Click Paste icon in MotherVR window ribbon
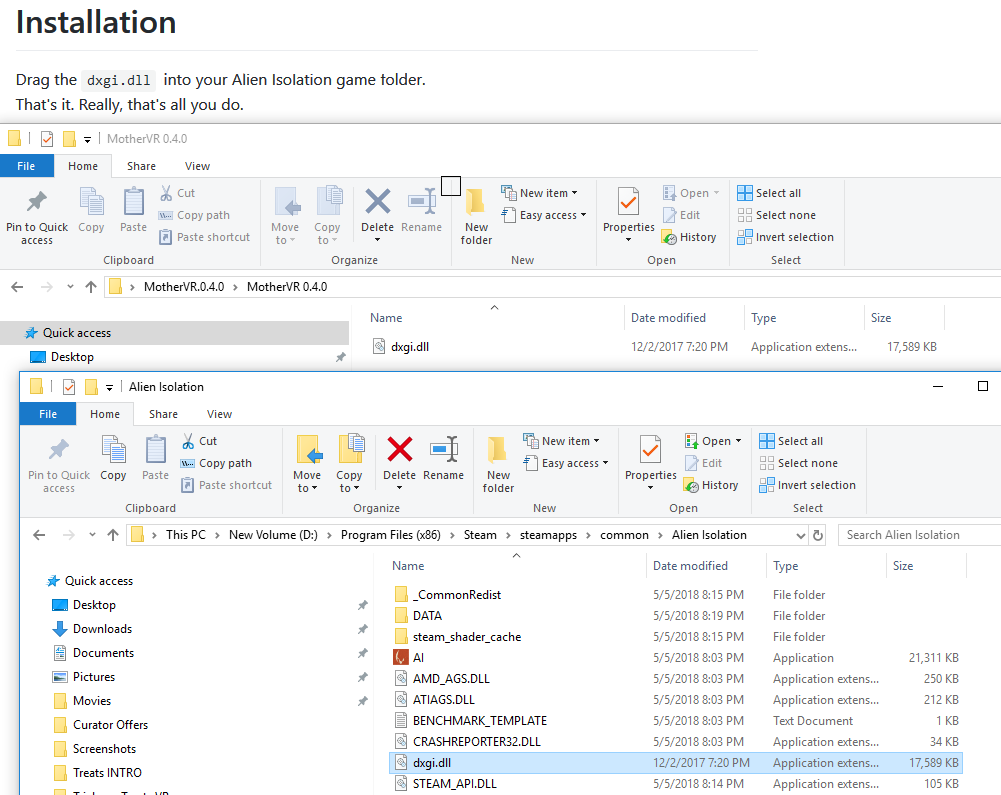The width and height of the screenshot is (1001, 795). tap(133, 202)
